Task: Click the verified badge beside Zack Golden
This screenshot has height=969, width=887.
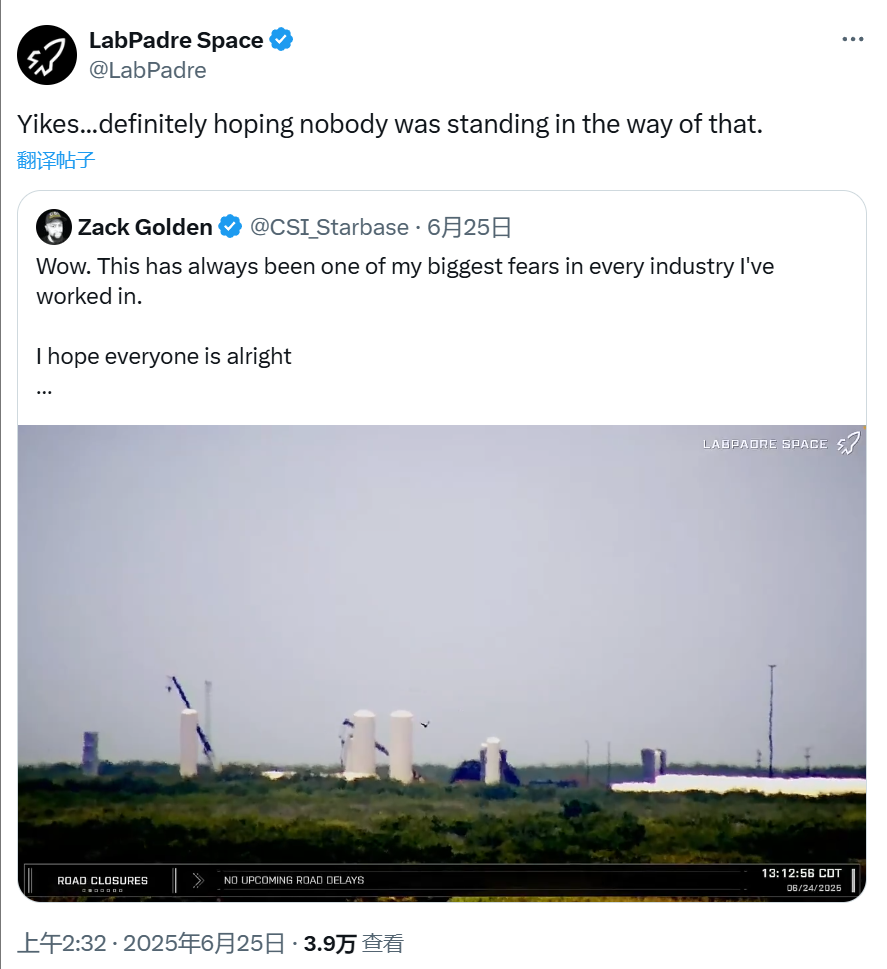Action: [x=230, y=227]
